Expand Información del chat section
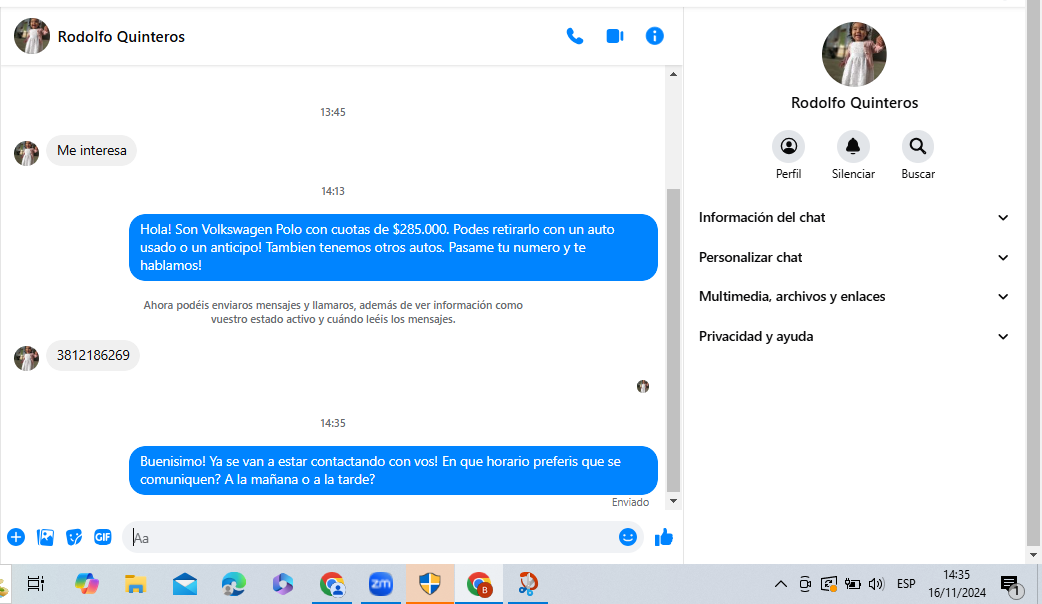This screenshot has width=1042, height=604. click(854, 218)
